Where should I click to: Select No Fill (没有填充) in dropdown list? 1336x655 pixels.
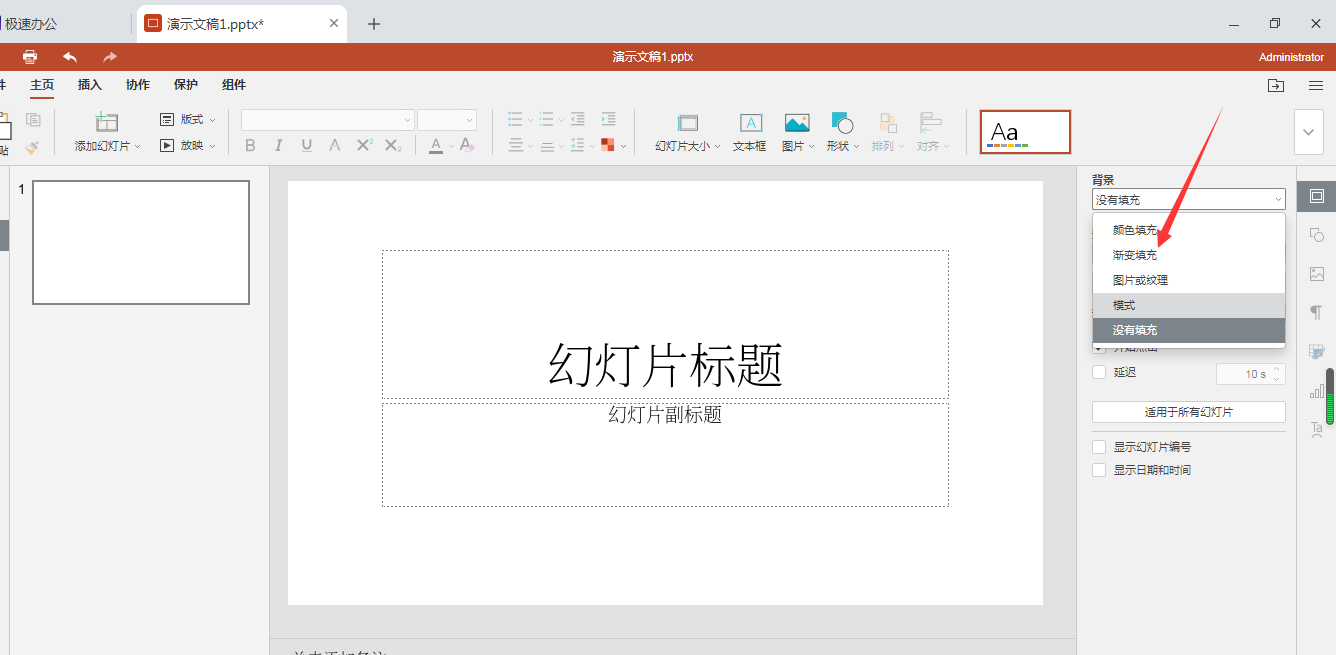[1188, 330]
